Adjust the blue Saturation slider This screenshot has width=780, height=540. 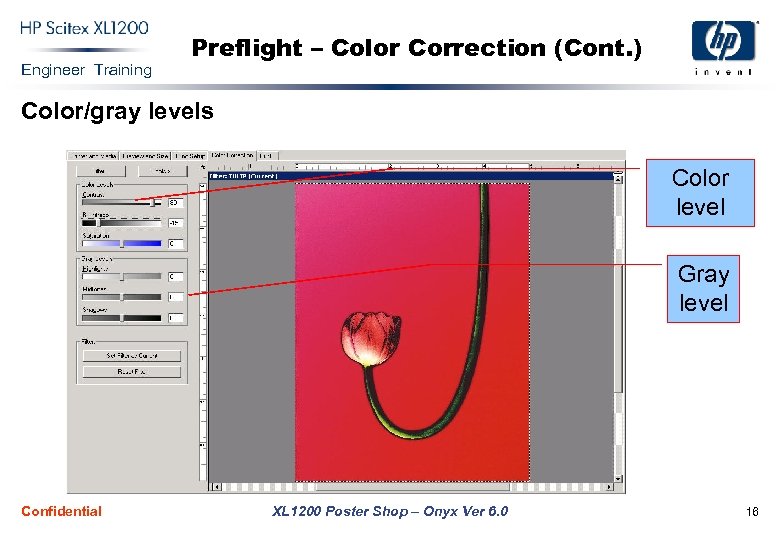tap(121, 244)
